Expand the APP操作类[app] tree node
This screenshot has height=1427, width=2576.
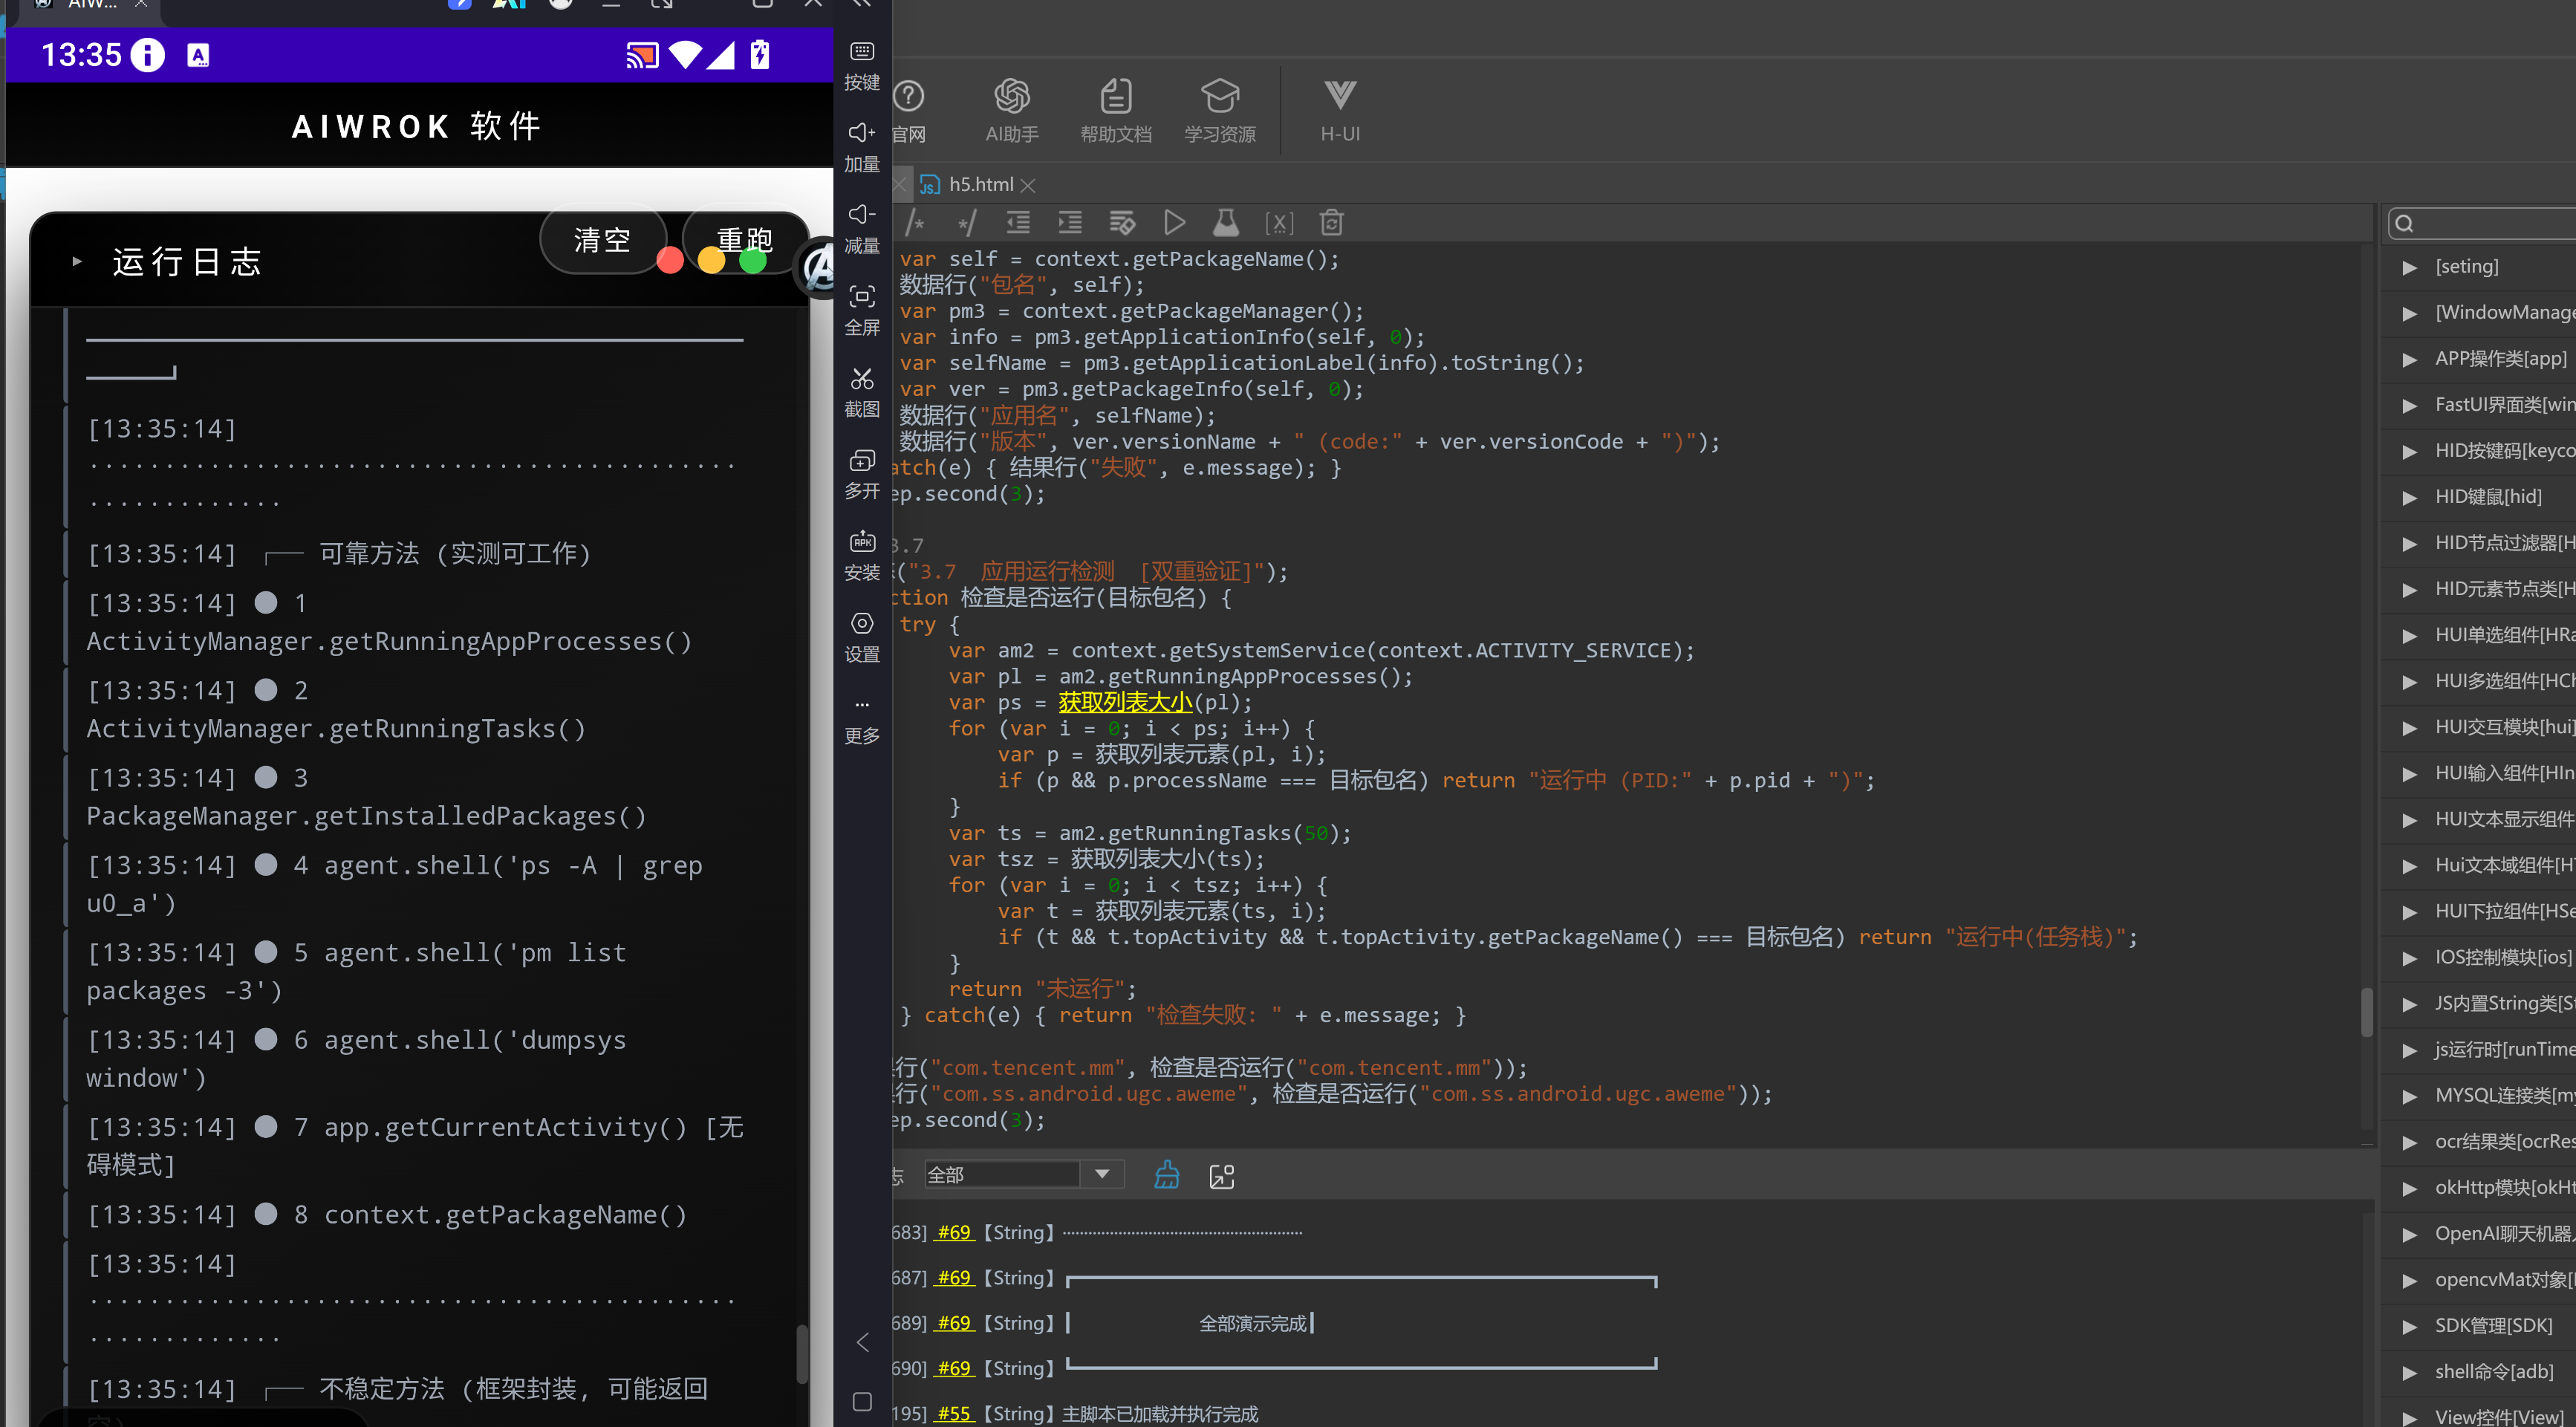pos(2410,359)
